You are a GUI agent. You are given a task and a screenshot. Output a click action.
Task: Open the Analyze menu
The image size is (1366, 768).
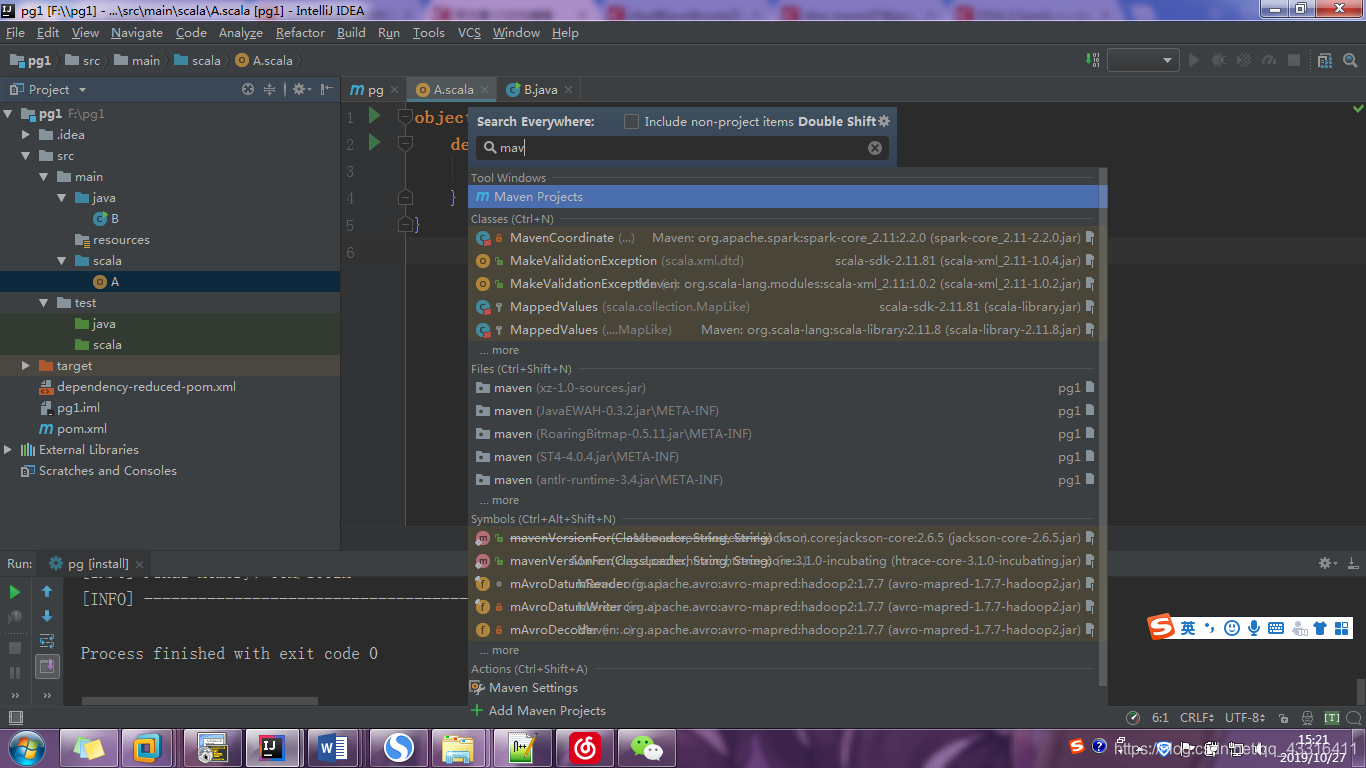coord(241,33)
